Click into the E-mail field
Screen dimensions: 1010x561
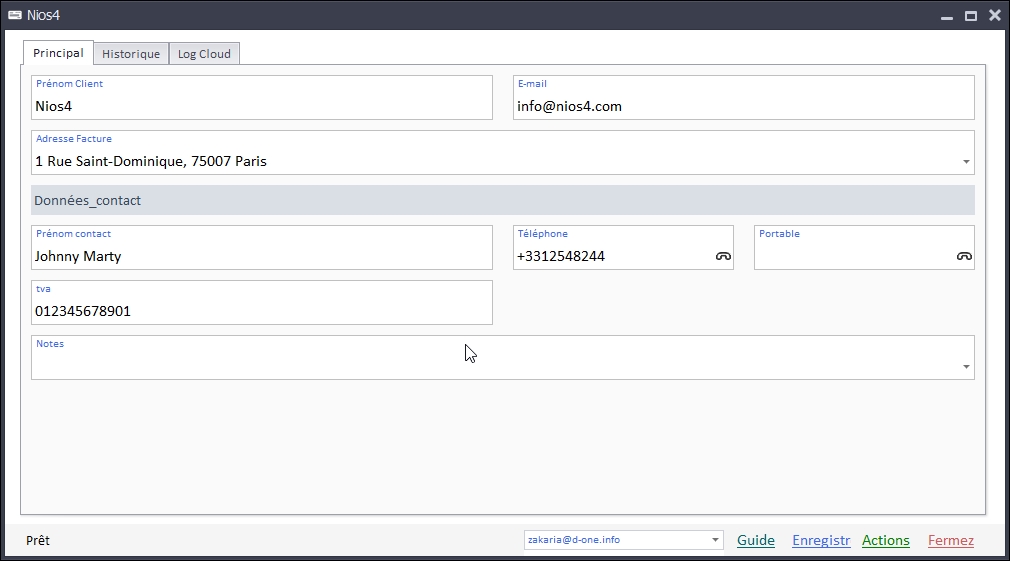743,106
